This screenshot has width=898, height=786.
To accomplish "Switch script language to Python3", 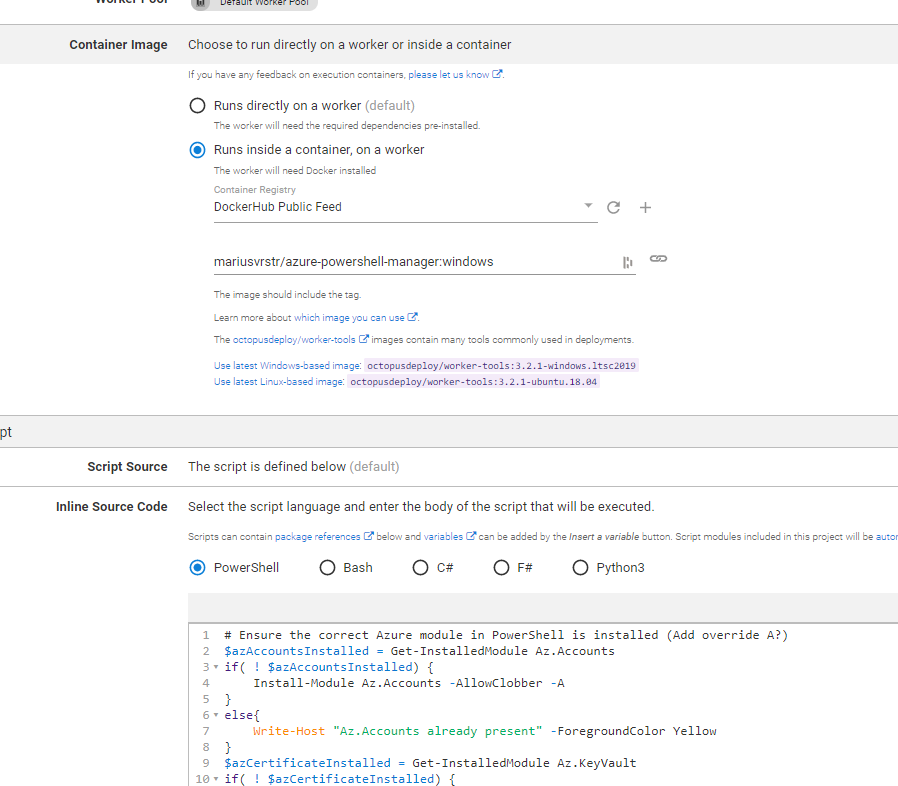I will 581,567.
